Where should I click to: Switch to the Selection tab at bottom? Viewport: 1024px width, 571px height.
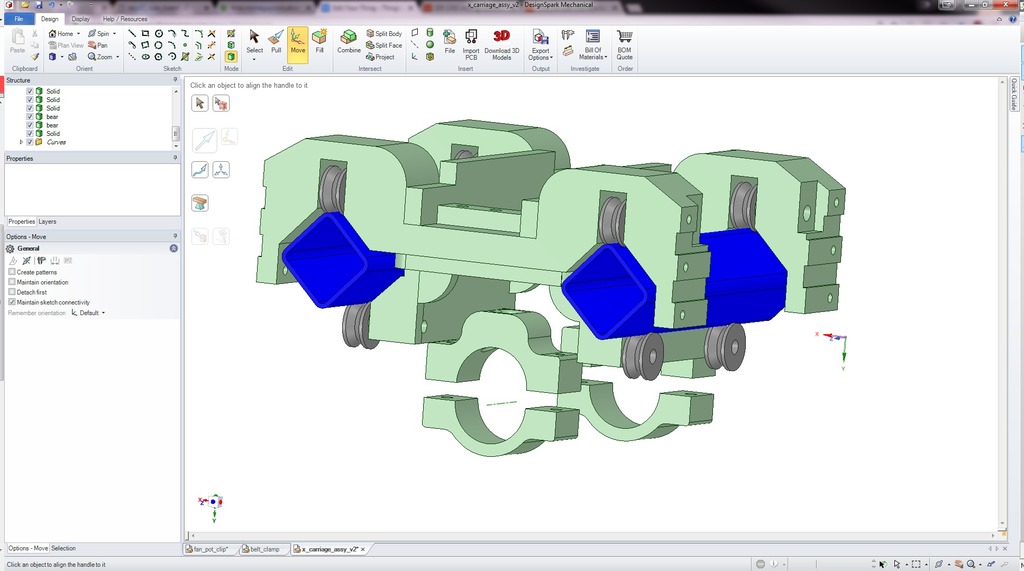[63, 548]
